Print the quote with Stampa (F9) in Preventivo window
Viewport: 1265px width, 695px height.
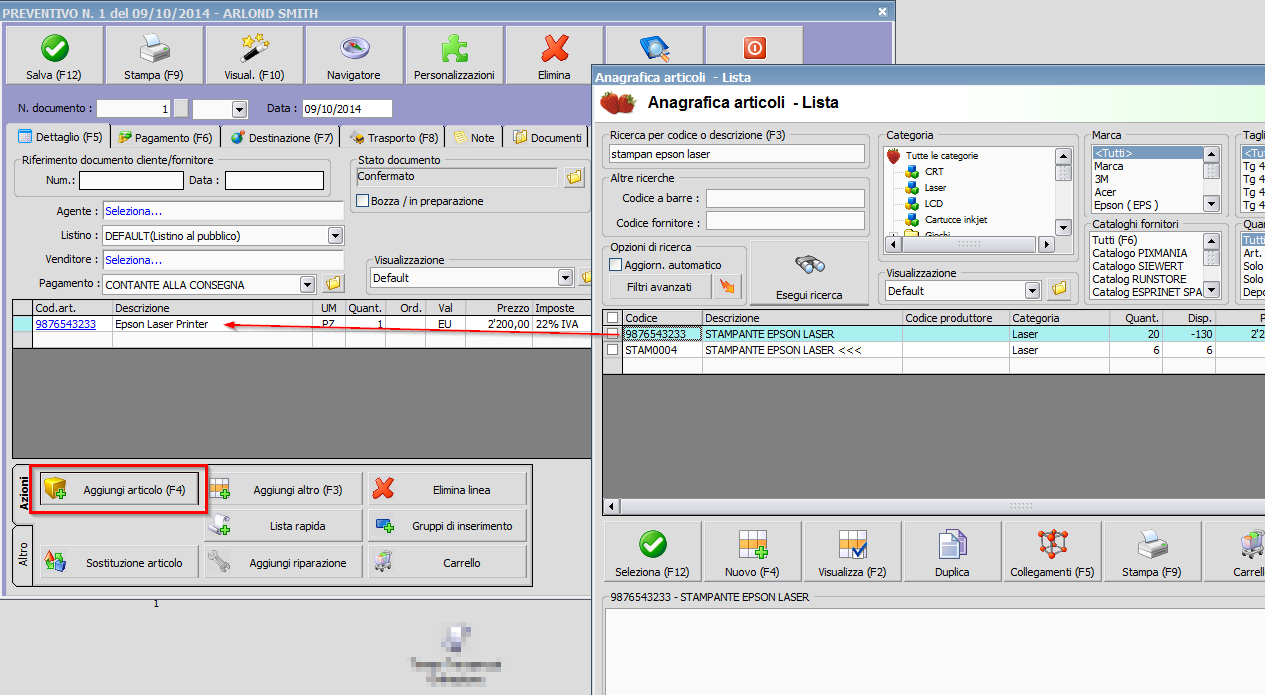pos(154,55)
